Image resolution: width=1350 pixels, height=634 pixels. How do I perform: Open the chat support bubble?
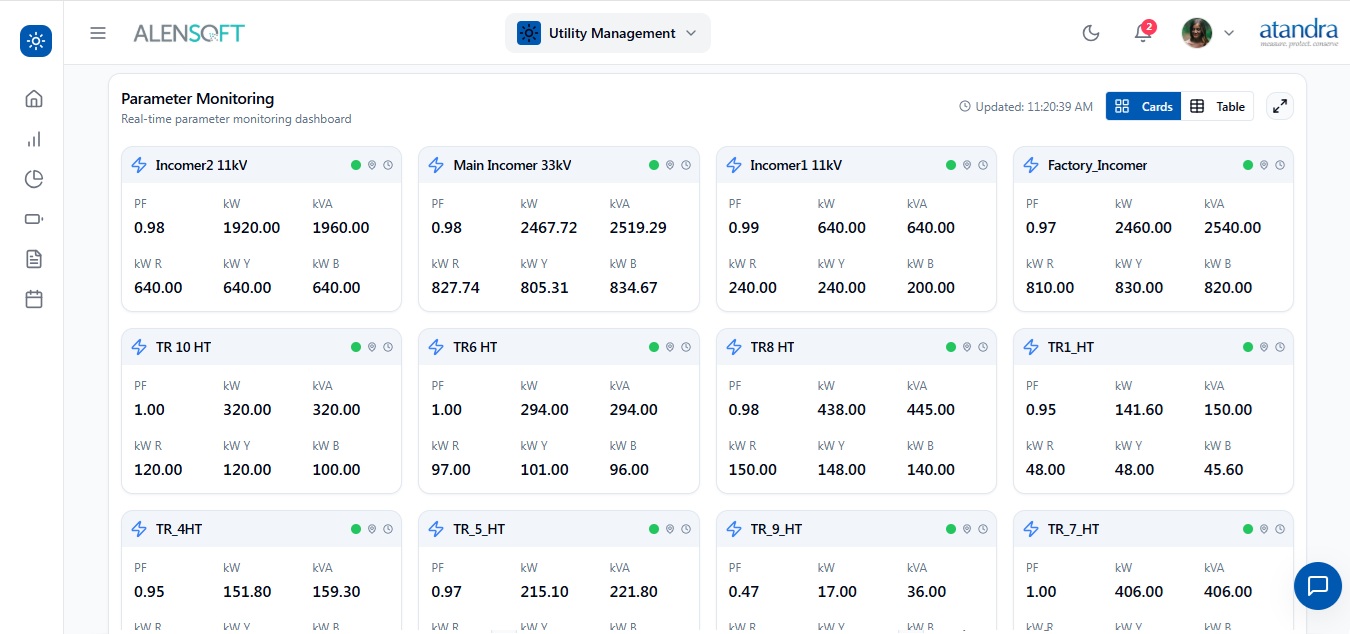[1317, 585]
